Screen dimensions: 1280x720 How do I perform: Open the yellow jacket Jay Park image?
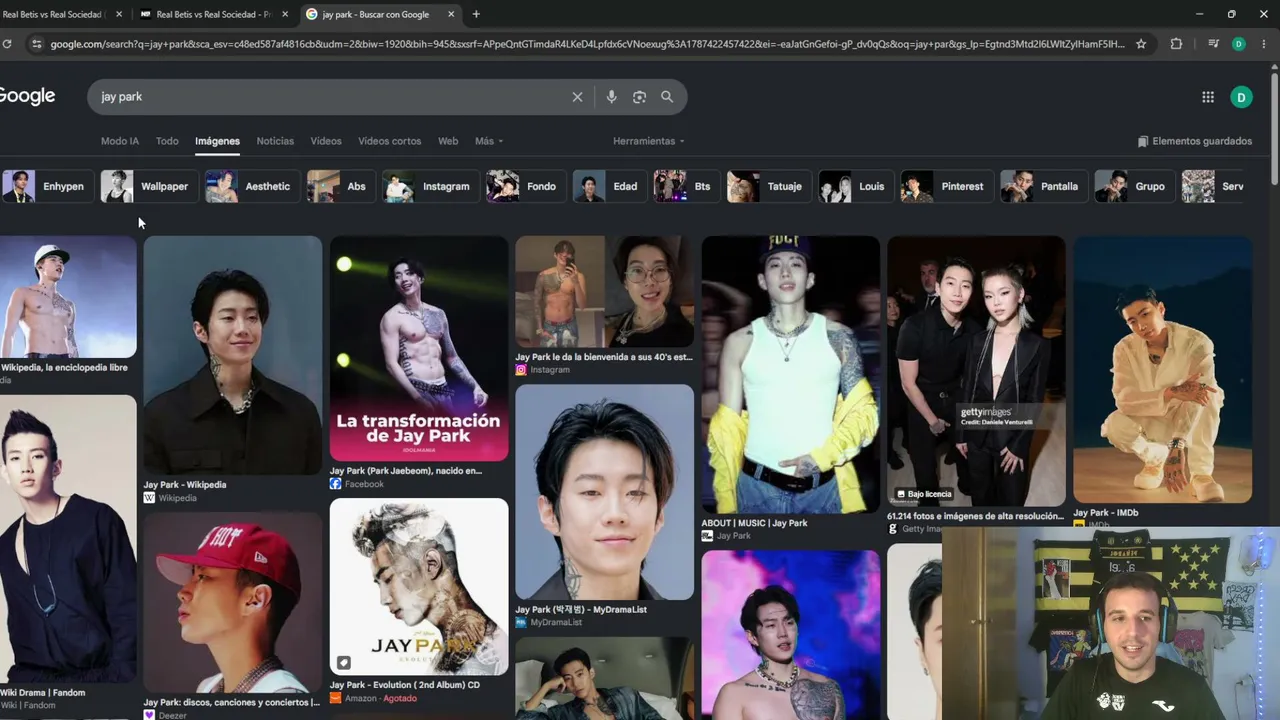pos(790,375)
